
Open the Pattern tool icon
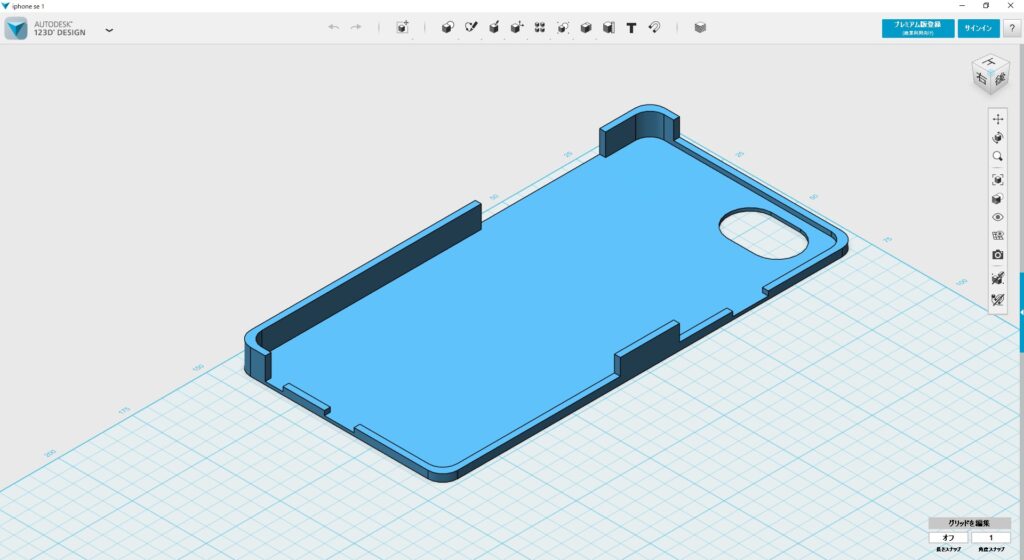(540, 27)
